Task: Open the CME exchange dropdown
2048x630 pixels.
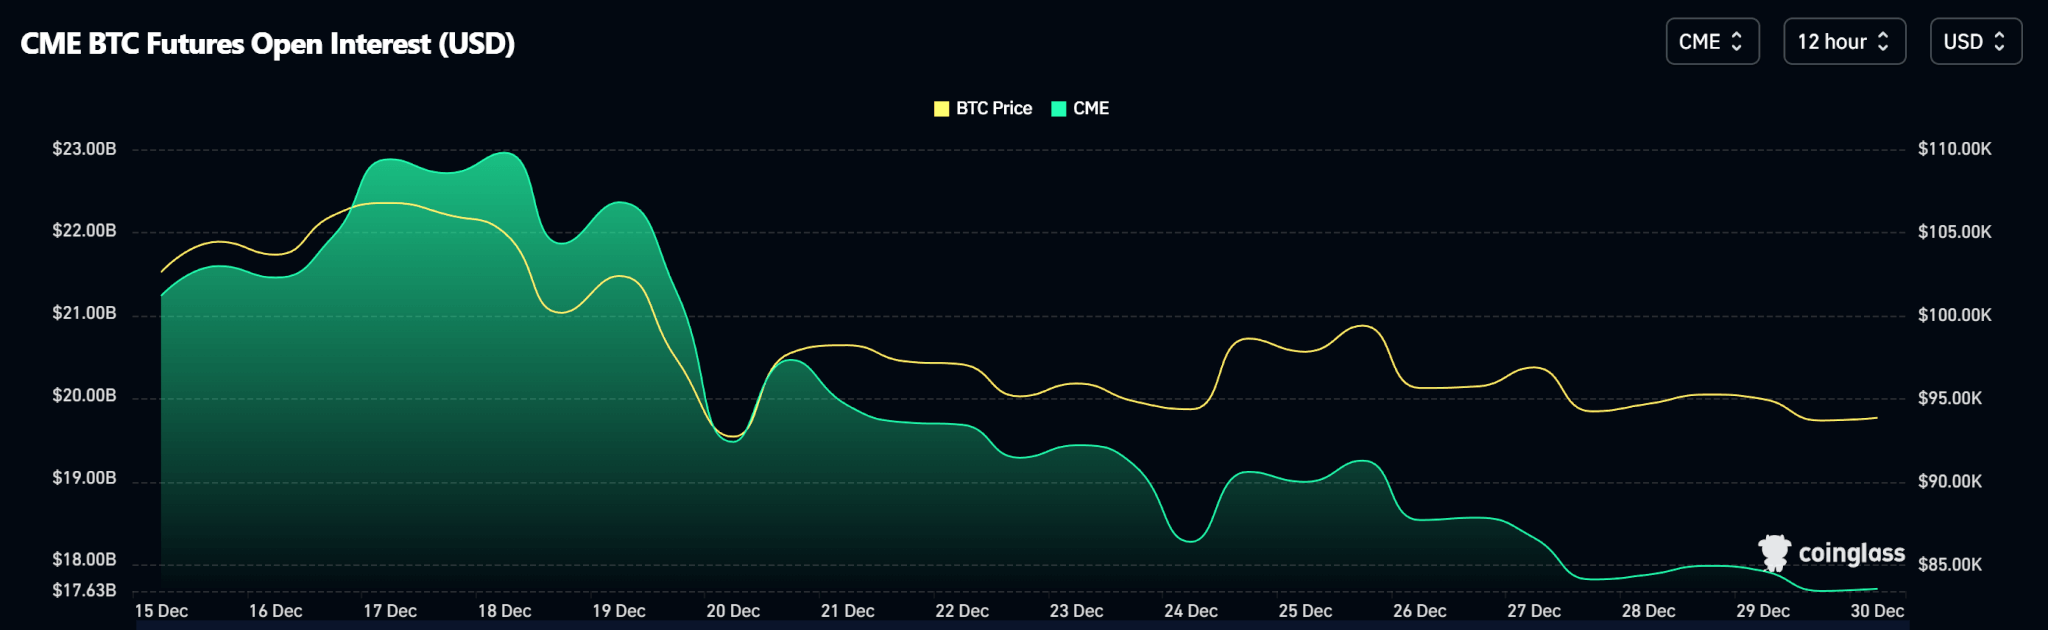Action: click(1711, 42)
